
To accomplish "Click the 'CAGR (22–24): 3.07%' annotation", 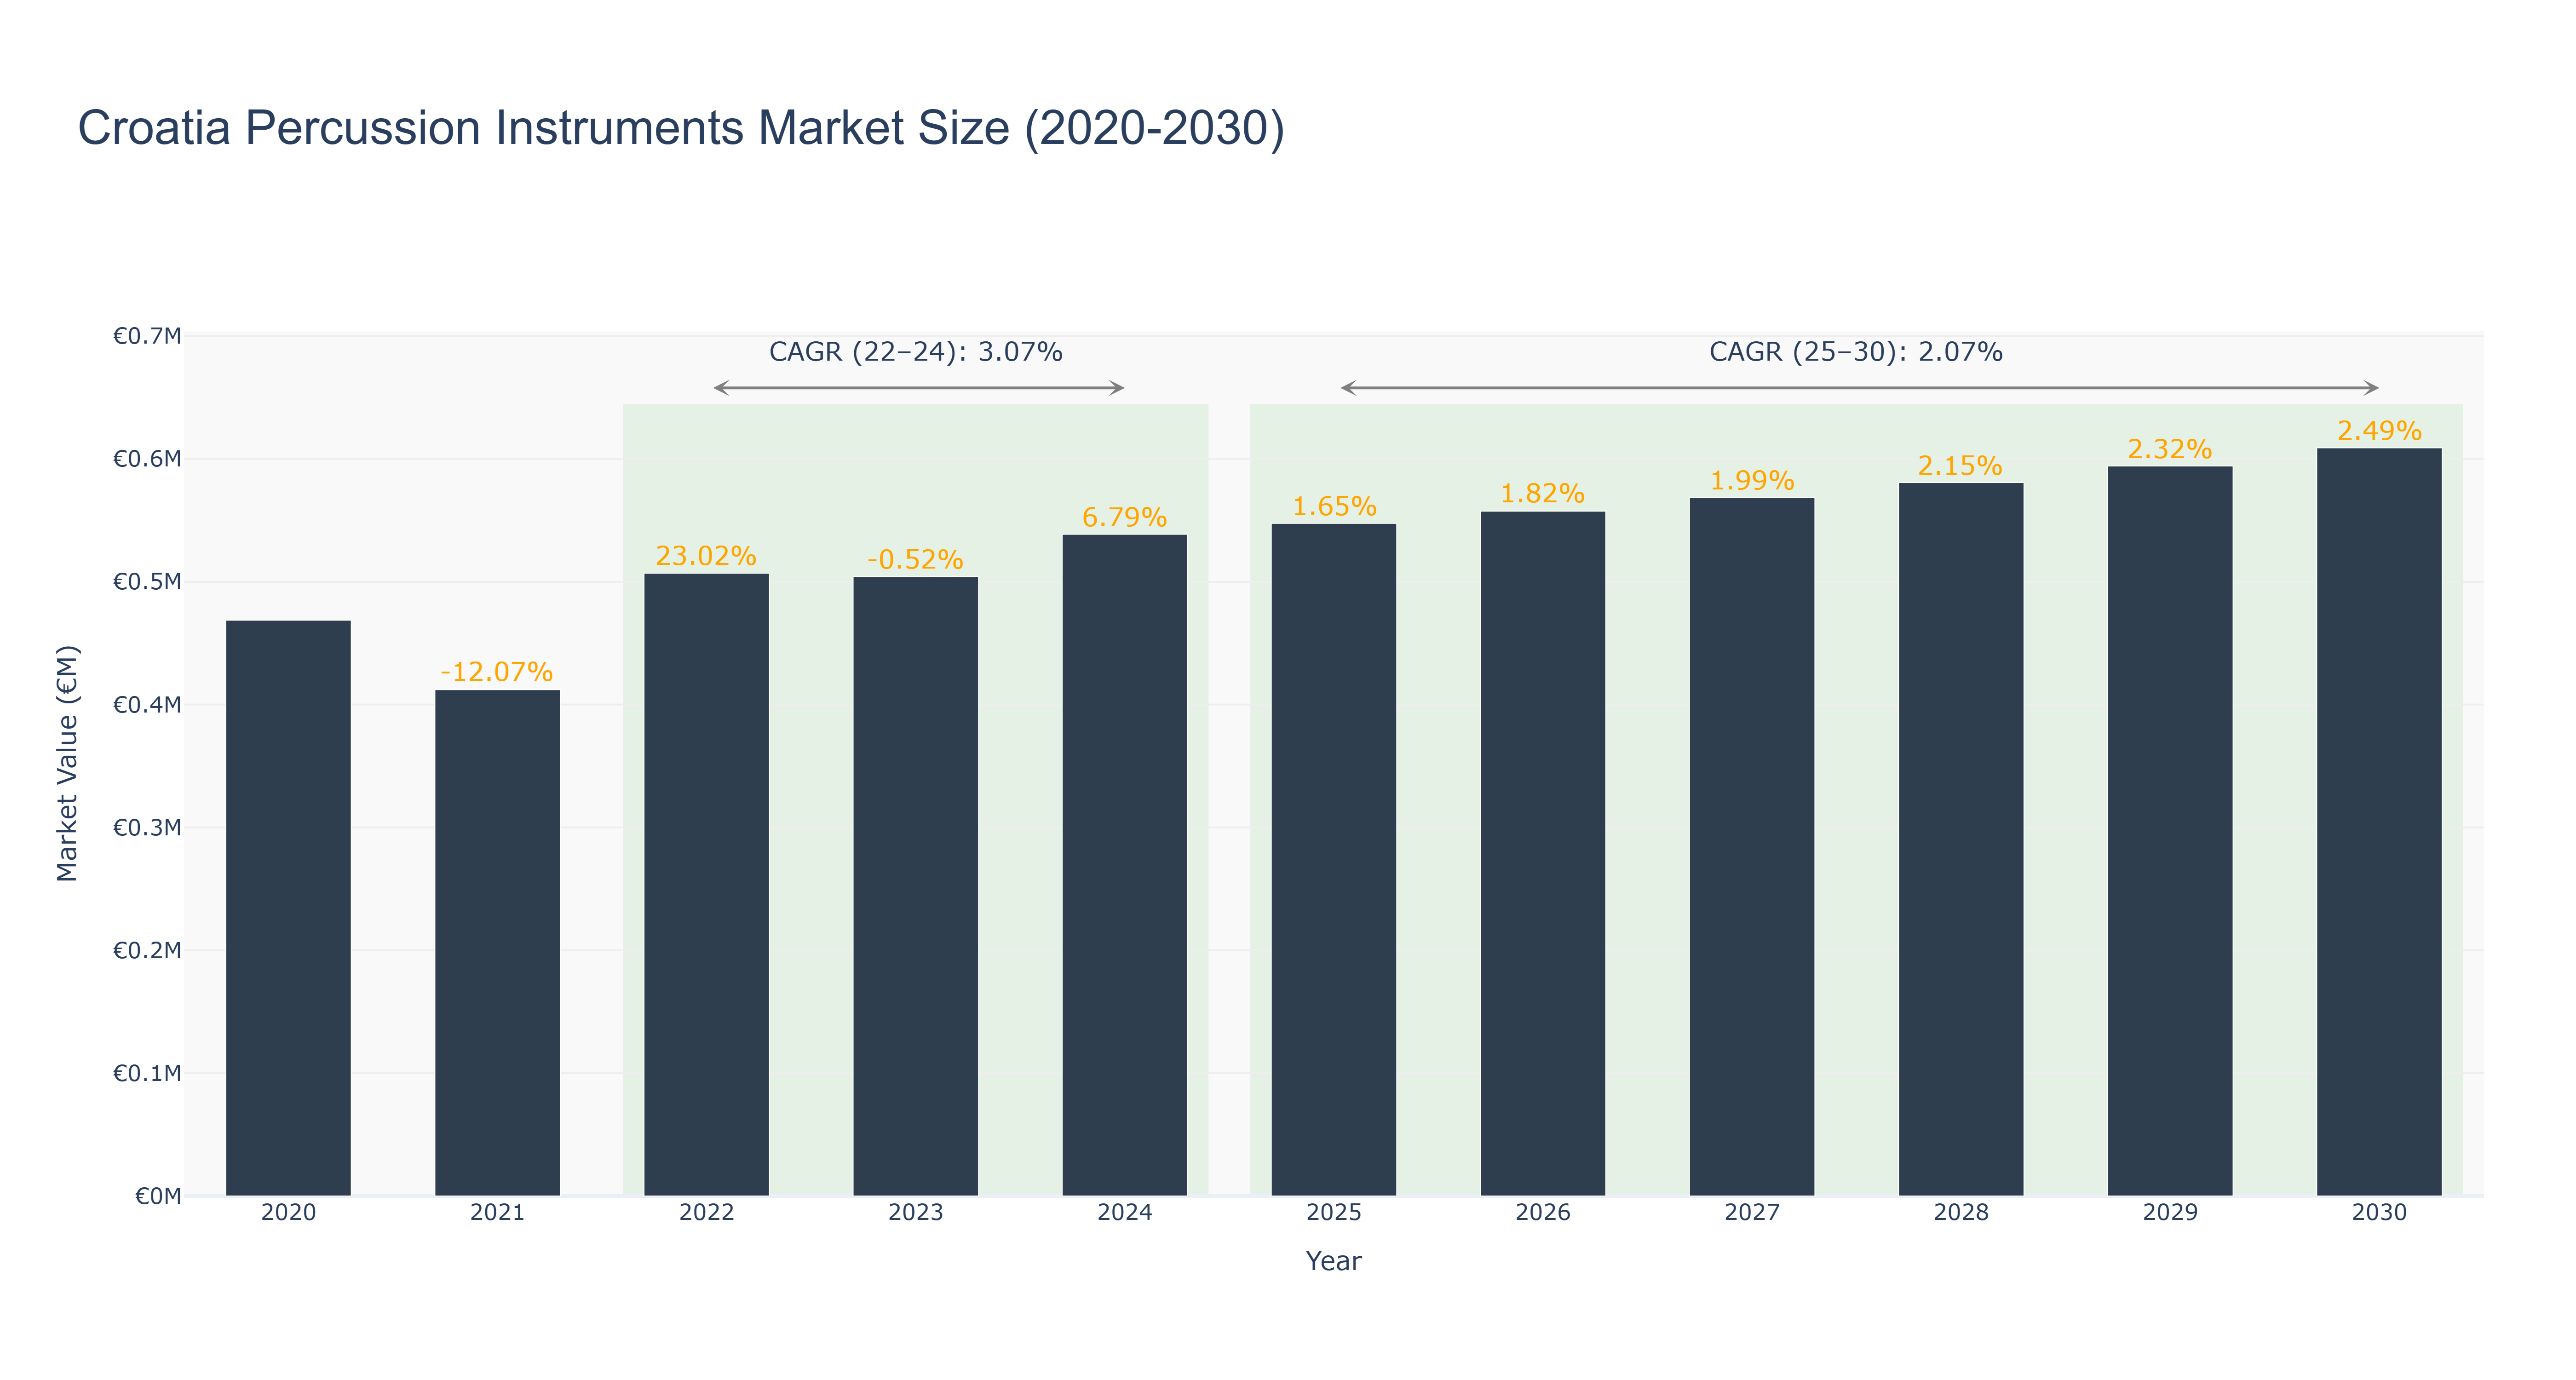I will coord(916,352).
